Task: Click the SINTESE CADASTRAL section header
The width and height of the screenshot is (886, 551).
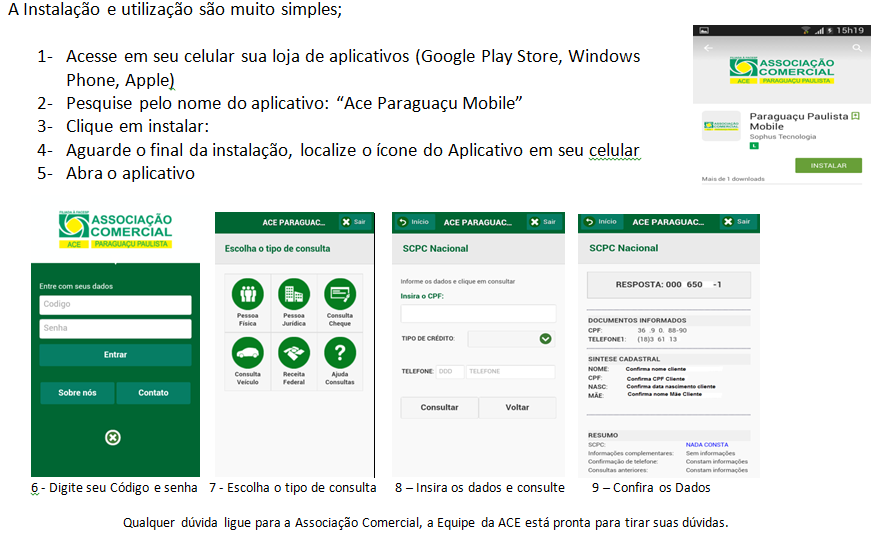Action: pos(624,359)
